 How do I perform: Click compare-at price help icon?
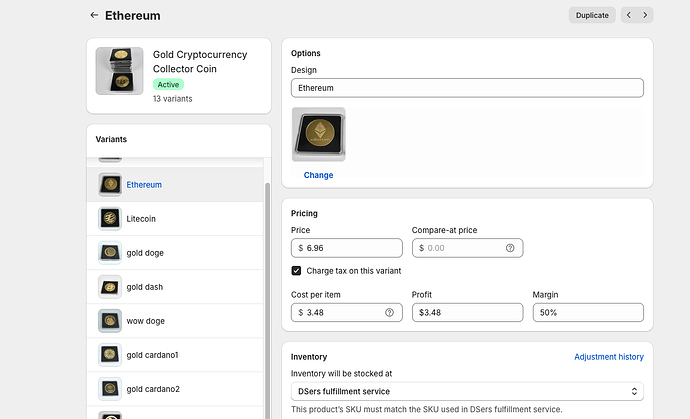click(510, 248)
